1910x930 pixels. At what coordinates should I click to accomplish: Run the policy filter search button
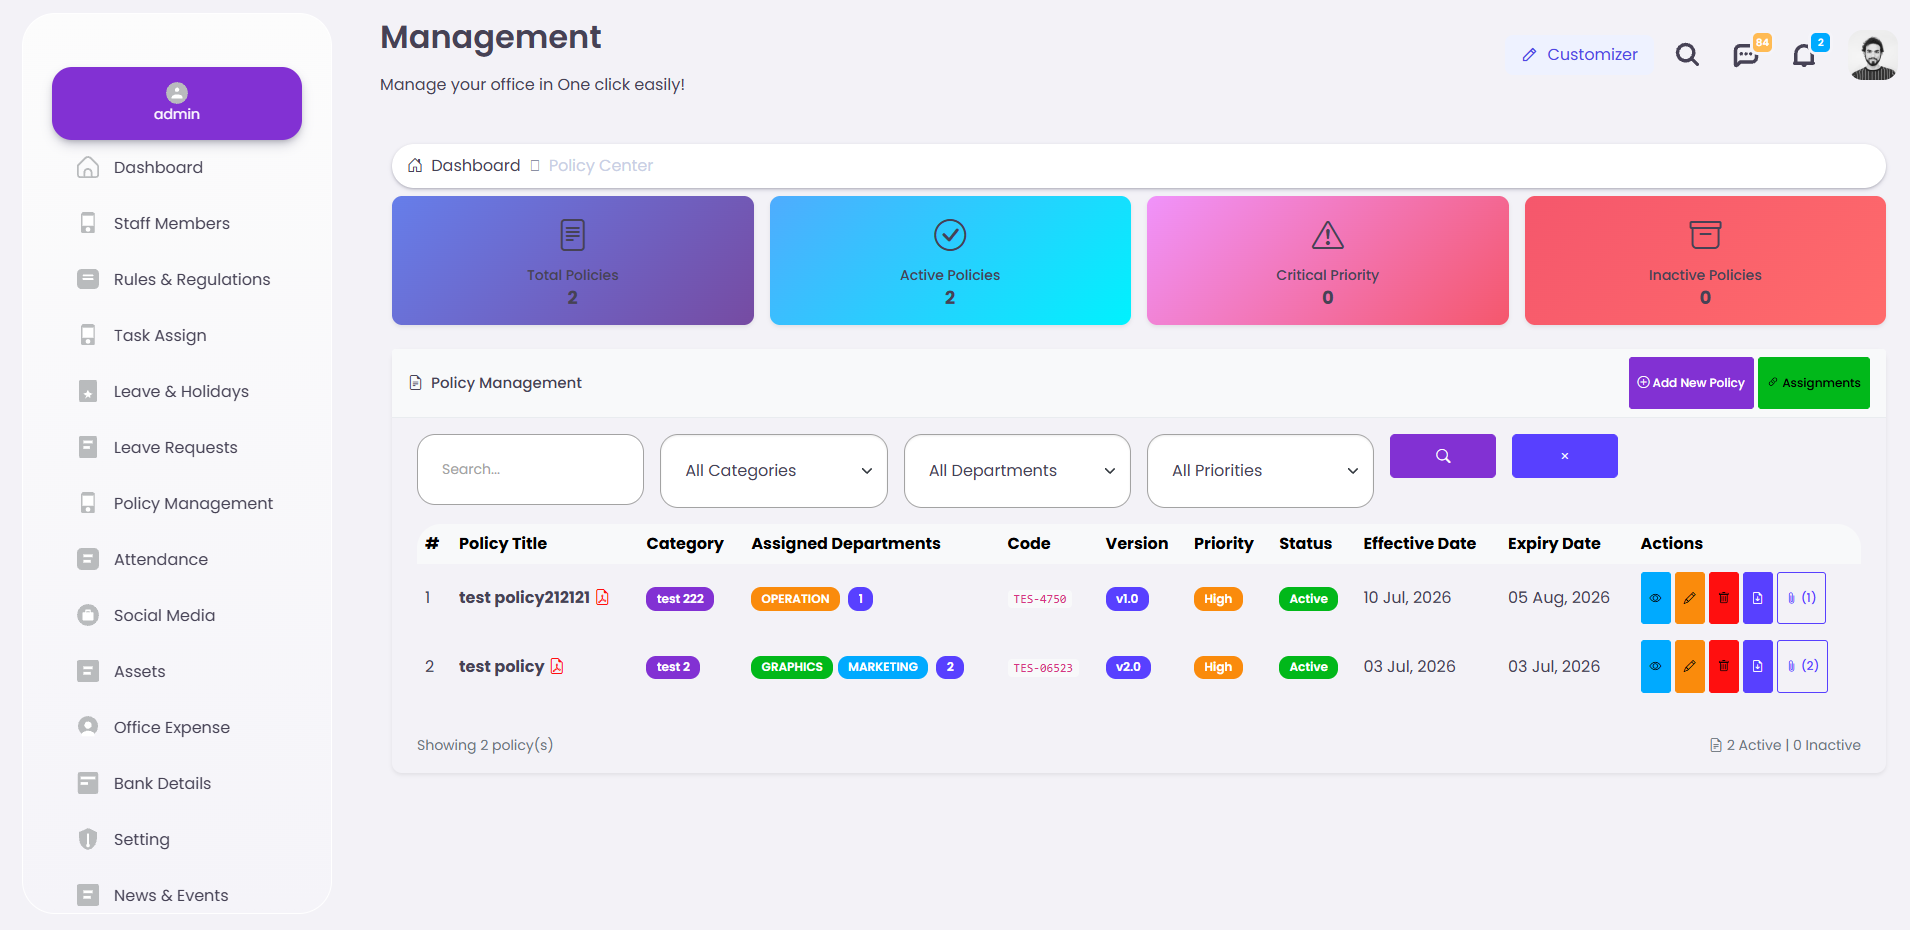(x=1443, y=456)
